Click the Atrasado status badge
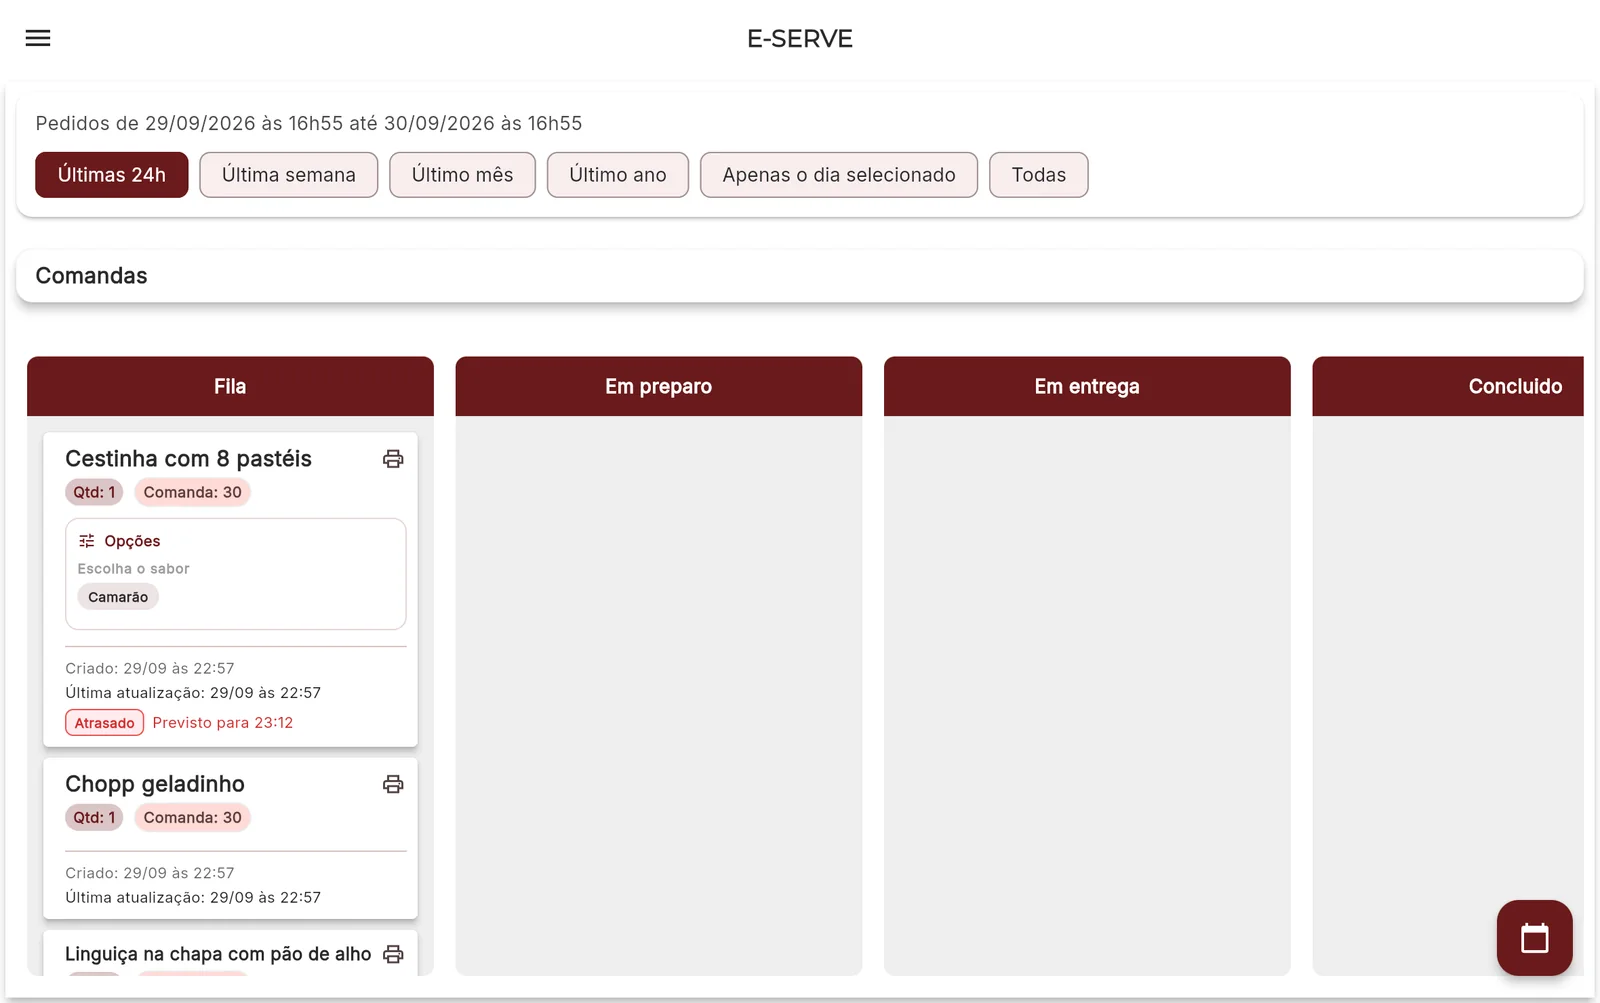 tap(104, 723)
